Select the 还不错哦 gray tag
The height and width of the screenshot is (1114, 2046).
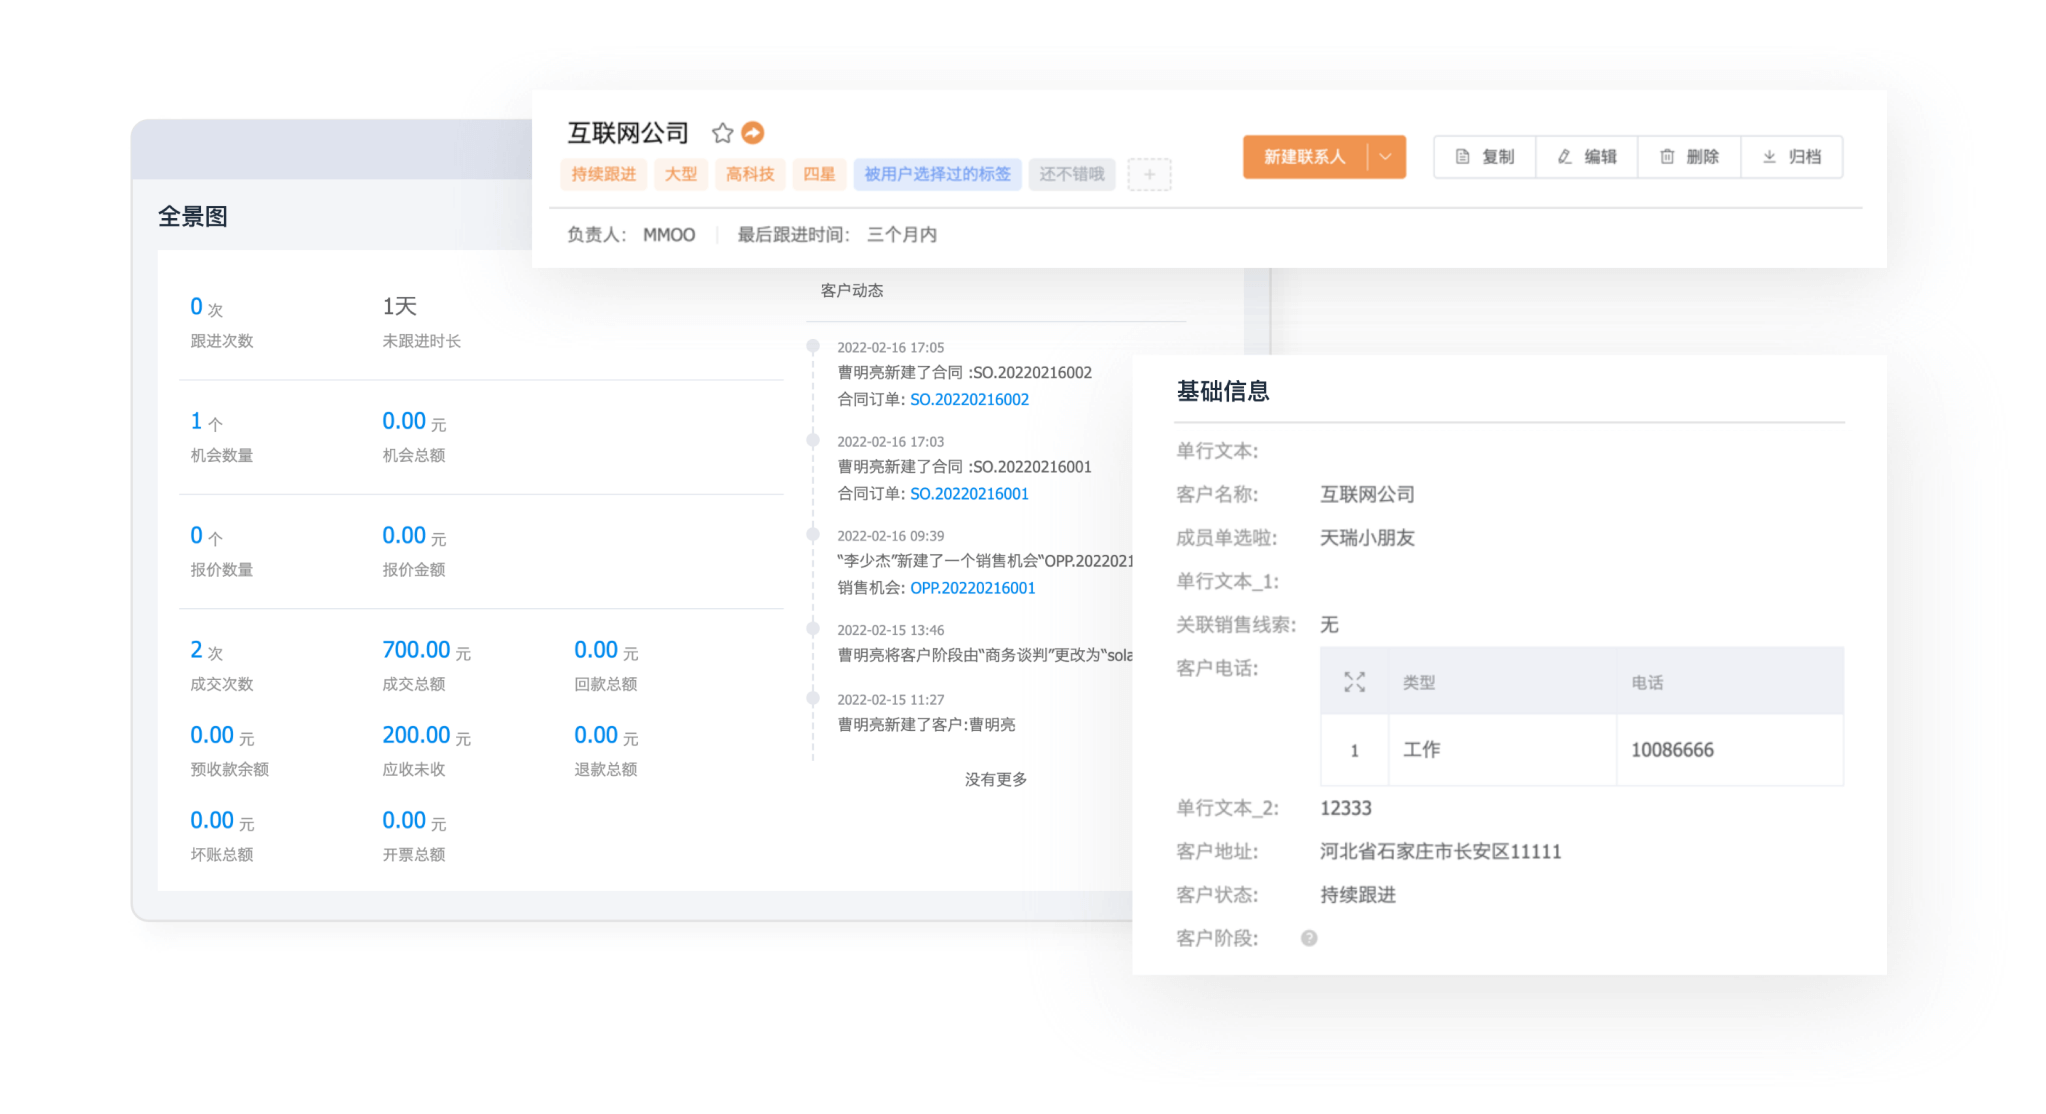click(1071, 174)
